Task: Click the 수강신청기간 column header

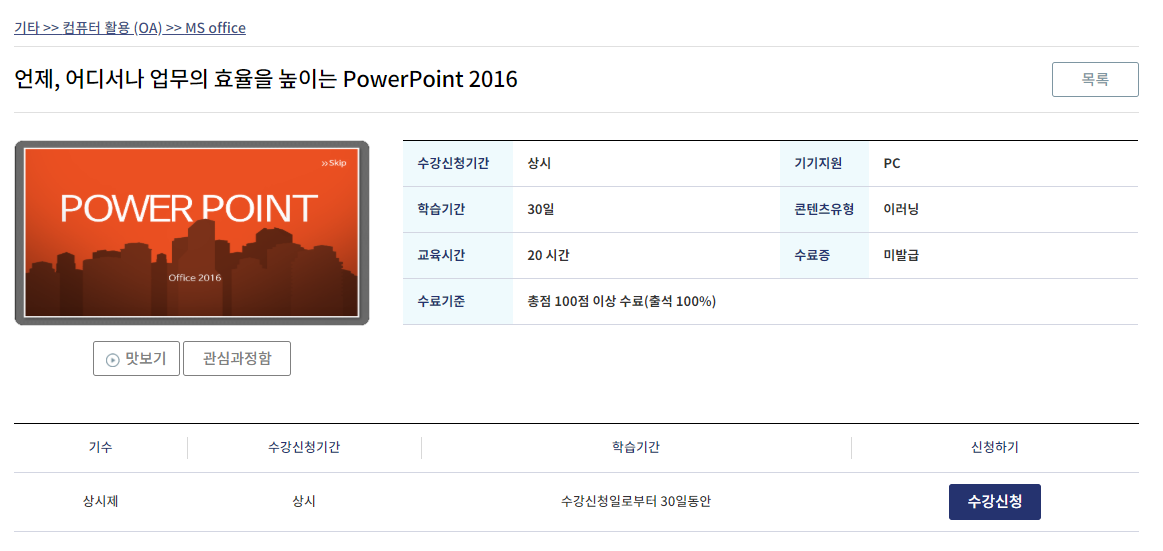Action: (304, 448)
